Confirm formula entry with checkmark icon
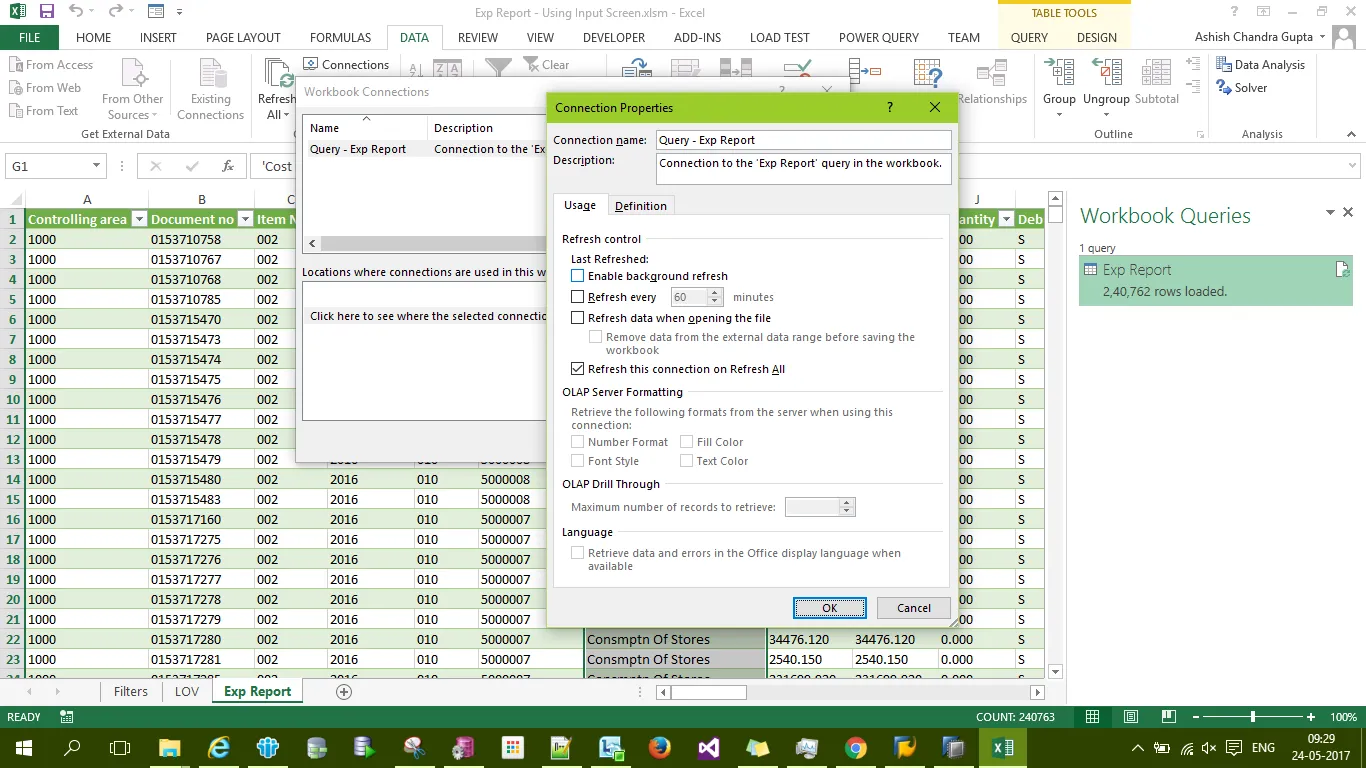This screenshot has width=1366, height=768. (191, 166)
